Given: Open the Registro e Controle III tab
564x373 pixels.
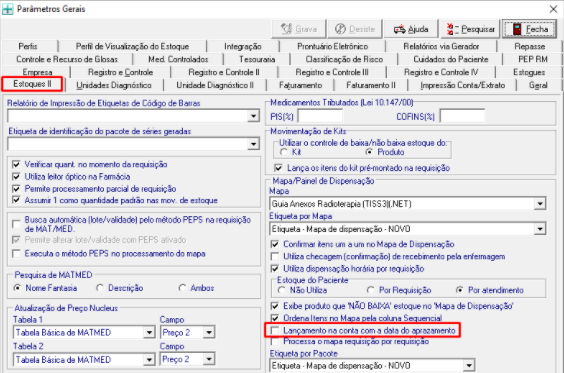Looking at the screenshot, I should click(x=332, y=72).
